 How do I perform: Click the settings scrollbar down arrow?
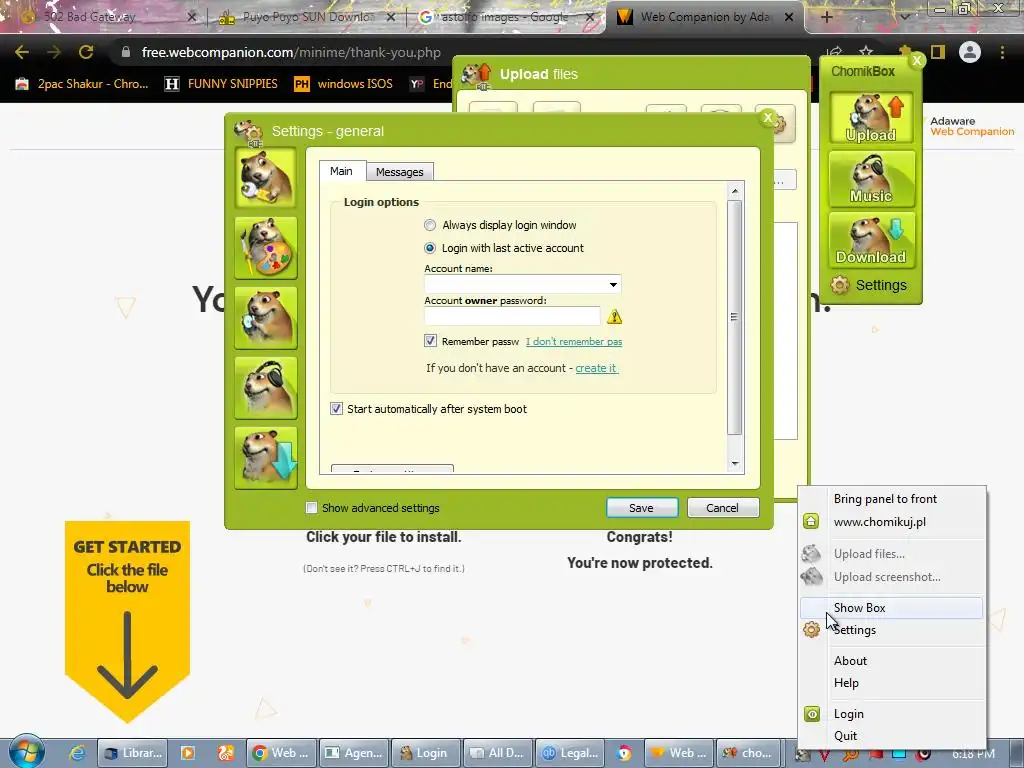coord(735,463)
